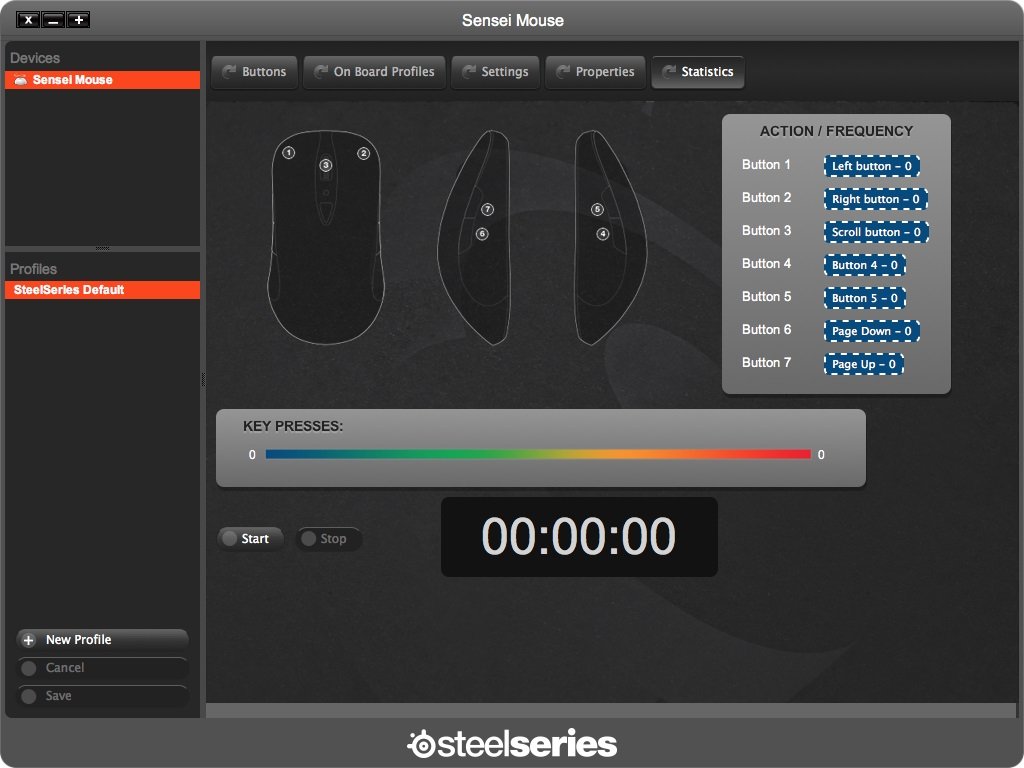Go to the Properties tab
Viewport: 1024px width, 768px height.
click(x=595, y=72)
